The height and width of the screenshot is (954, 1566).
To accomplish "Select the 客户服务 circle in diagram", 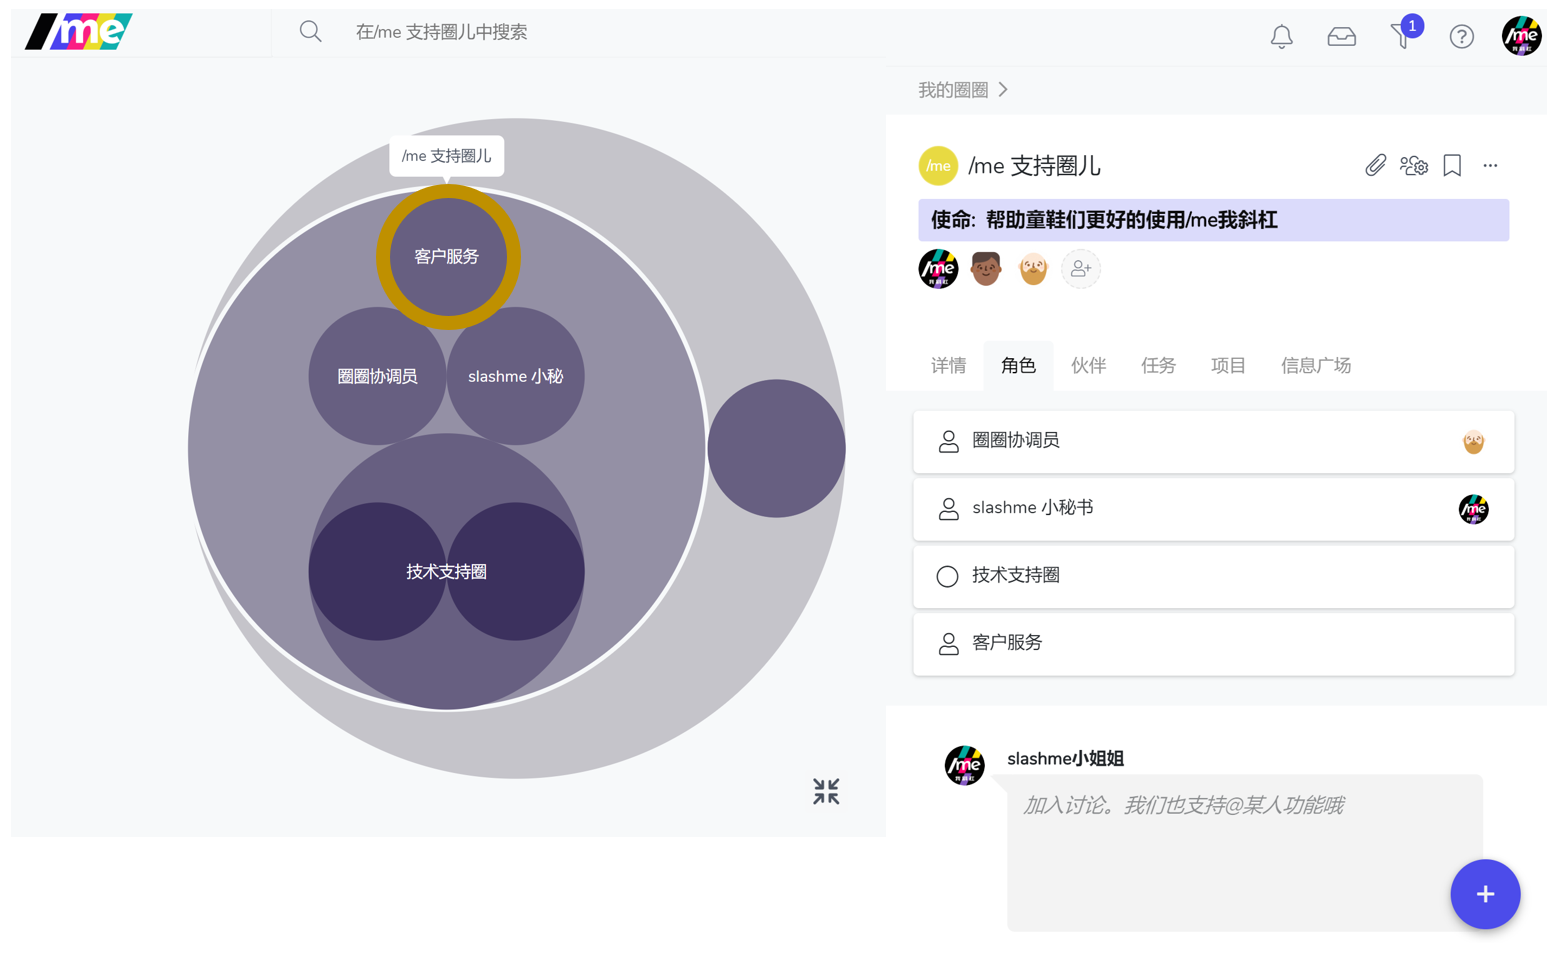I will pos(448,257).
